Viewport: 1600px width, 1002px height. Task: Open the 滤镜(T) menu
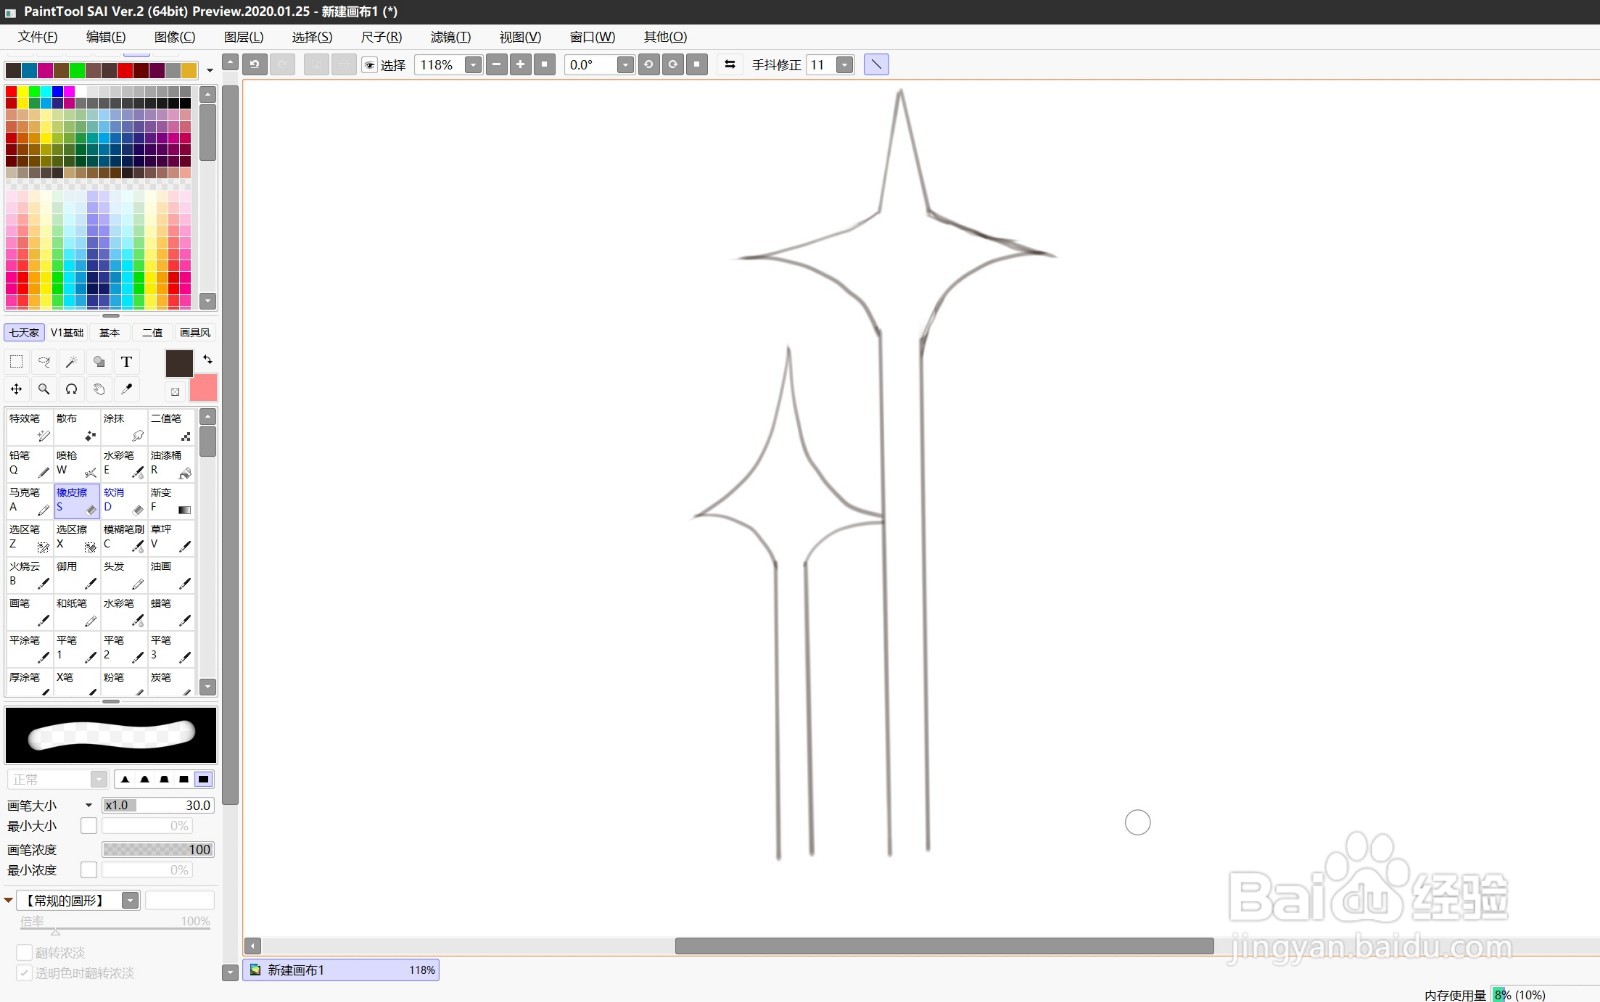[450, 37]
